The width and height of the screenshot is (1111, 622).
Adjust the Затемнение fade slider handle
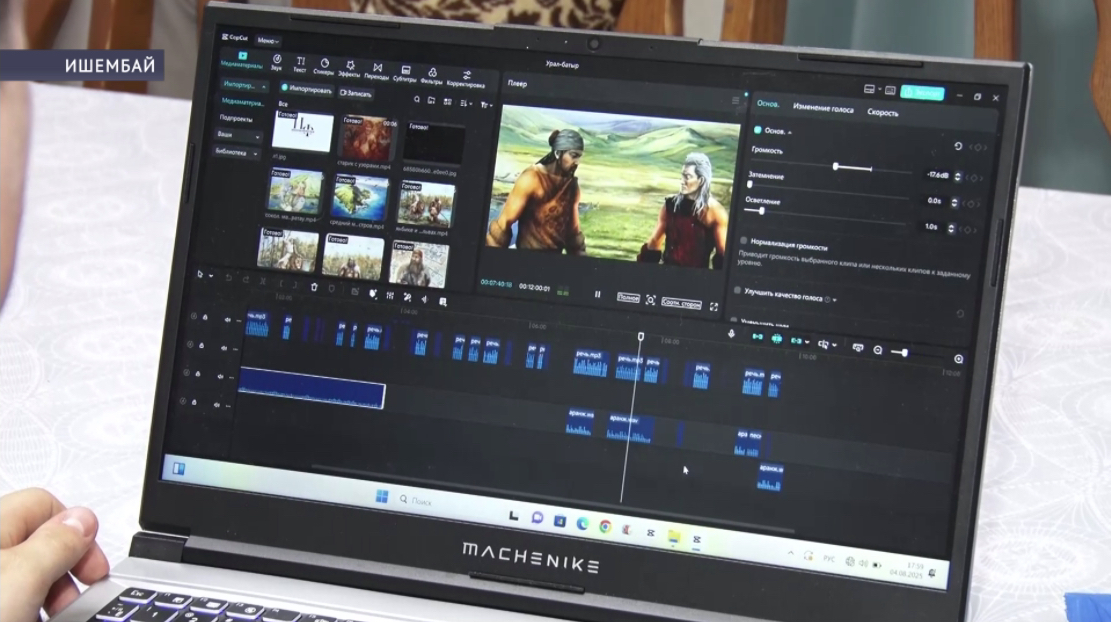pos(750,185)
